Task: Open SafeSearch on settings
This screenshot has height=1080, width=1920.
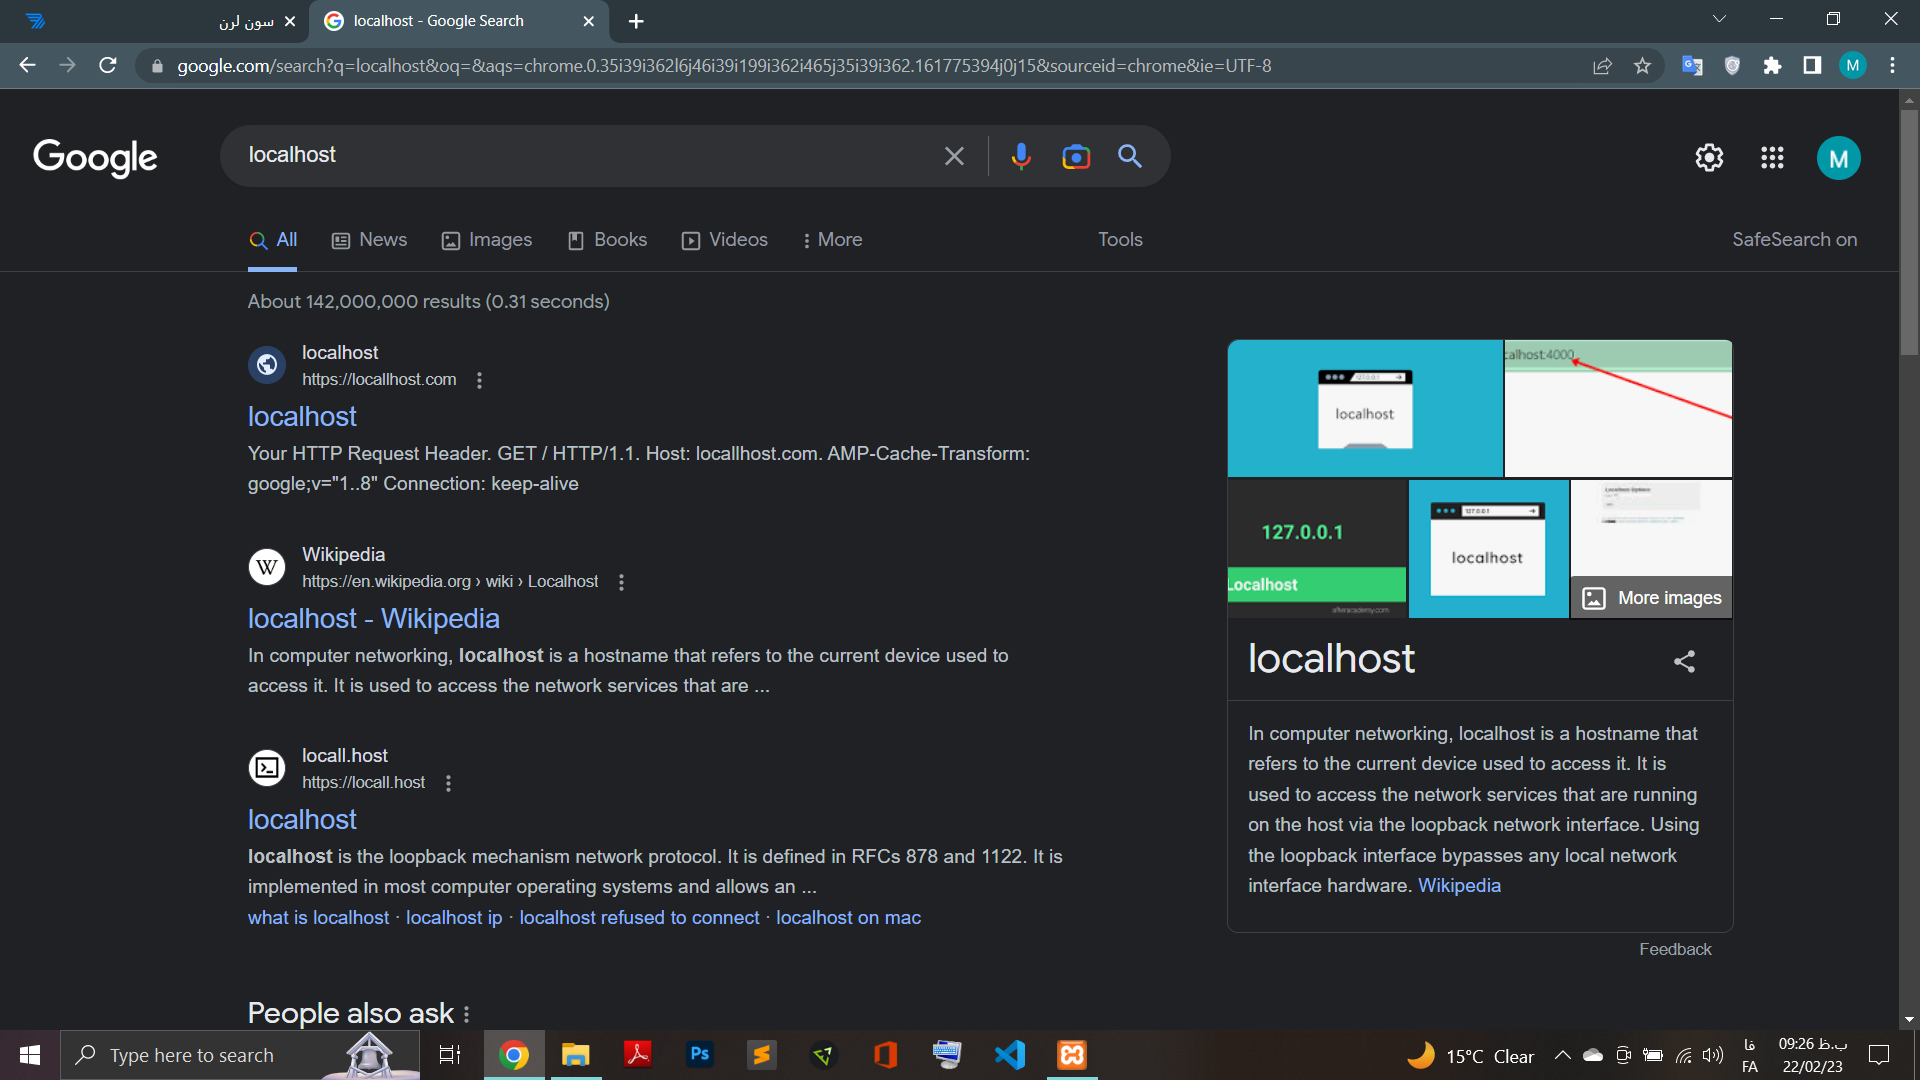Action: (1794, 240)
